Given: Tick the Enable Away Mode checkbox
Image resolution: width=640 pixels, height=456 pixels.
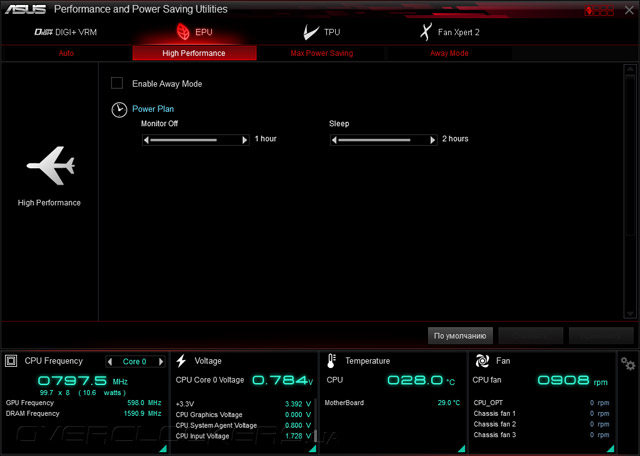Looking at the screenshot, I should tap(117, 83).
